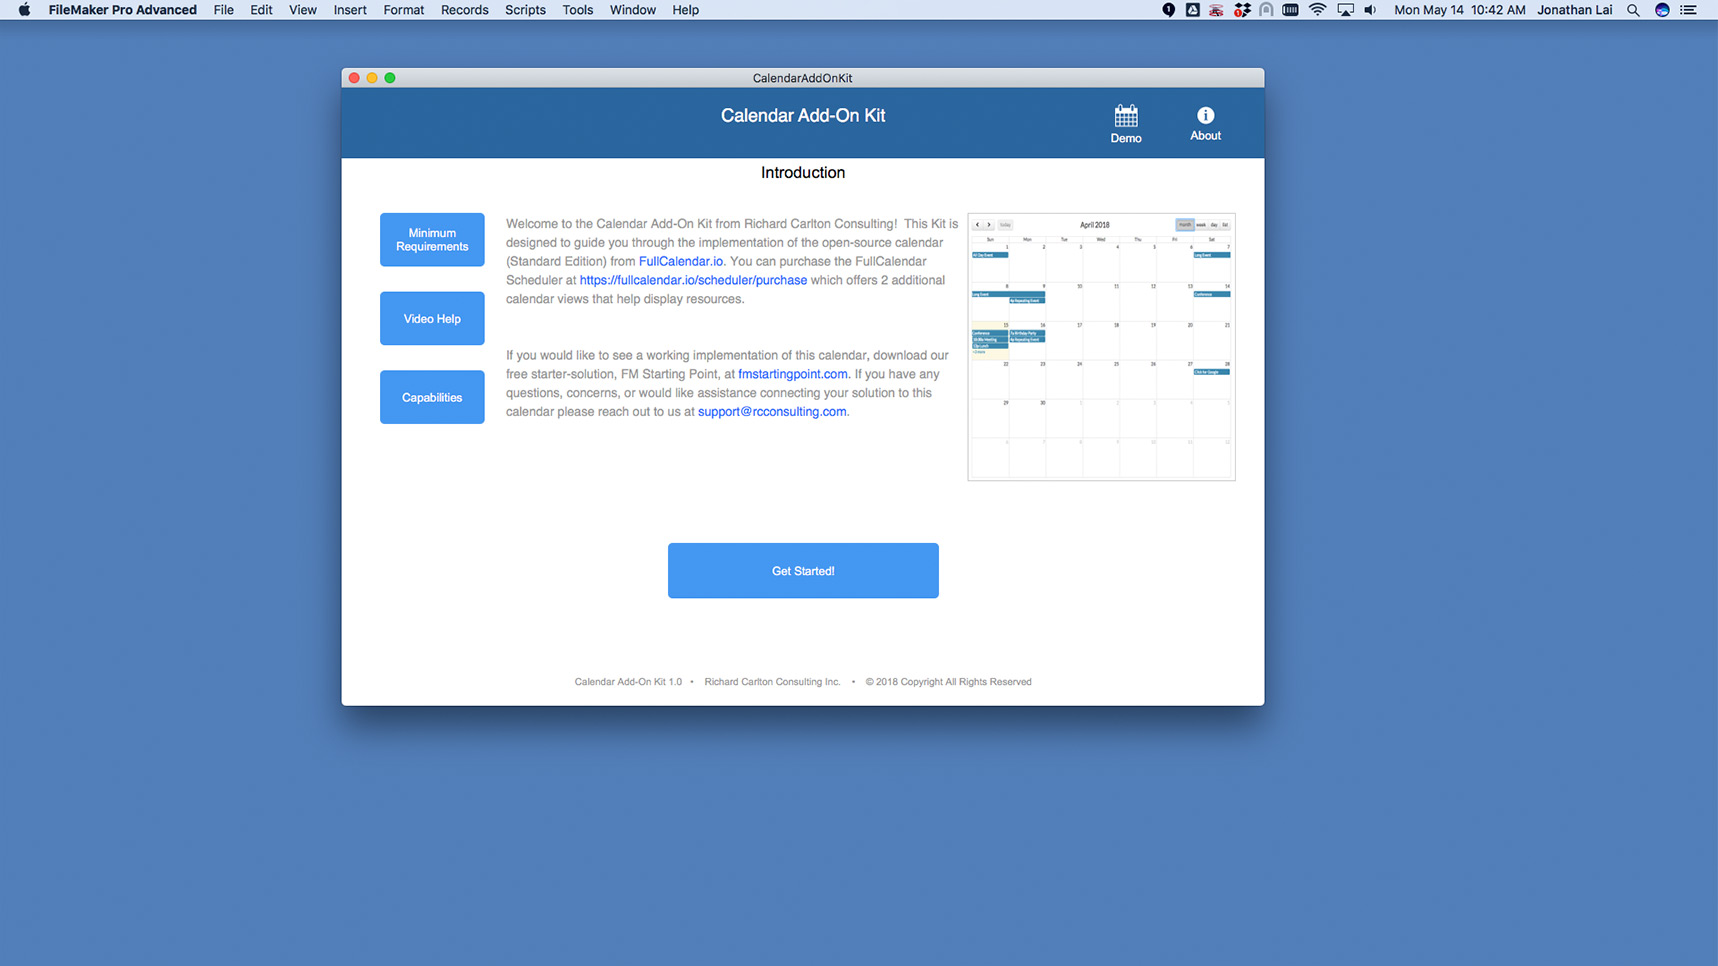Image resolution: width=1718 pixels, height=966 pixels.
Task: Close the CalendarAddOnKit window
Action: point(354,78)
